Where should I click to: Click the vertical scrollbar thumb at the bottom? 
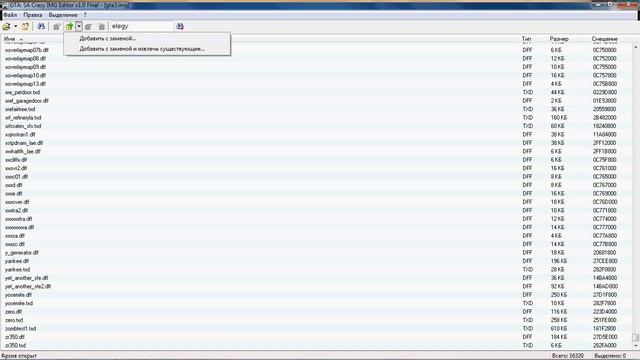[x=636, y=338]
